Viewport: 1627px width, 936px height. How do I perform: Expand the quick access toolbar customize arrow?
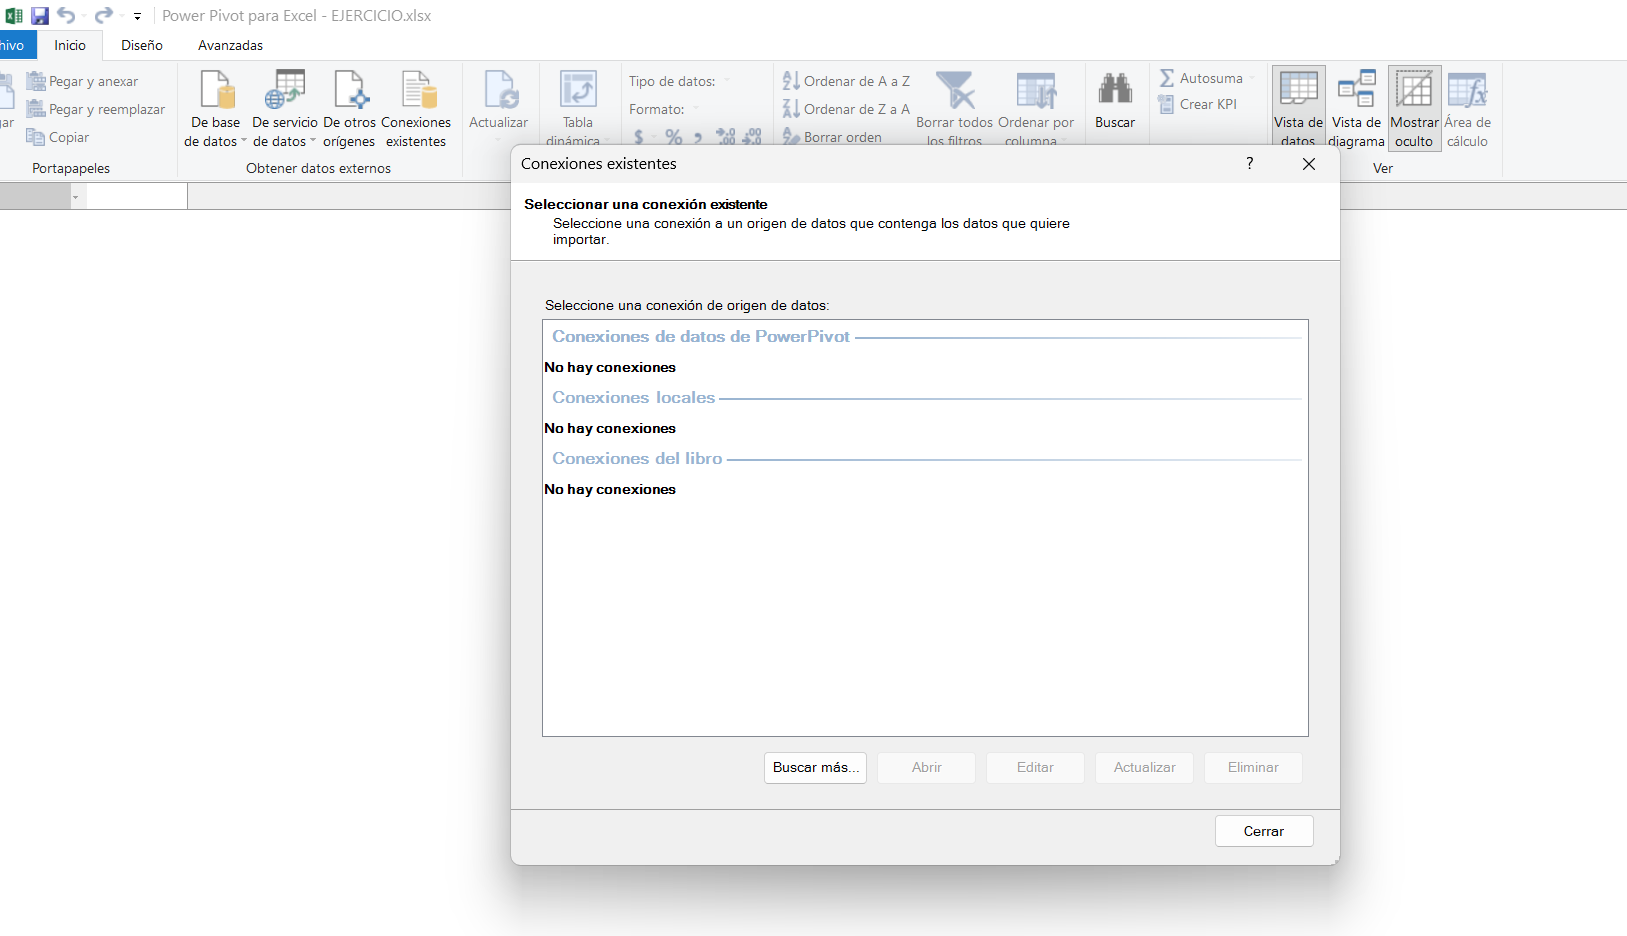click(x=137, y=17)
